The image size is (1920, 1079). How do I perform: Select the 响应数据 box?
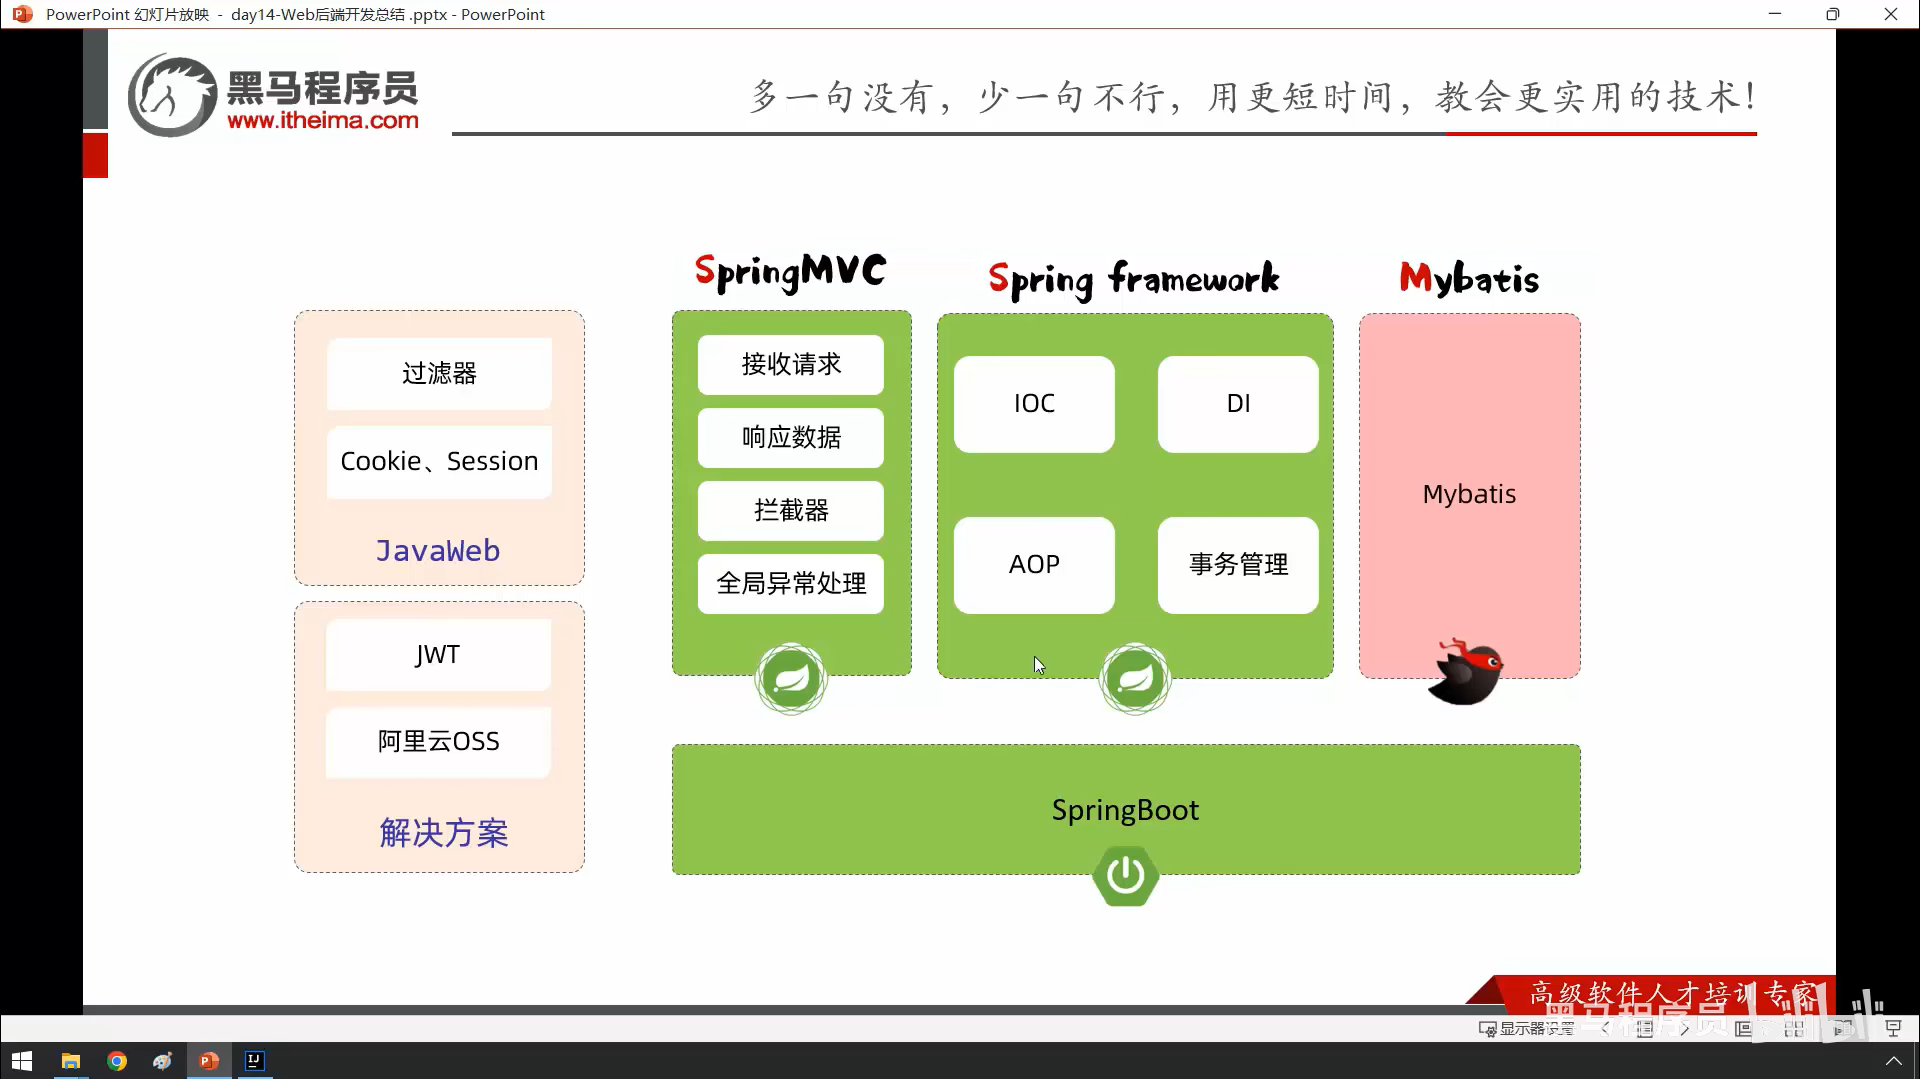coord(791,437)
